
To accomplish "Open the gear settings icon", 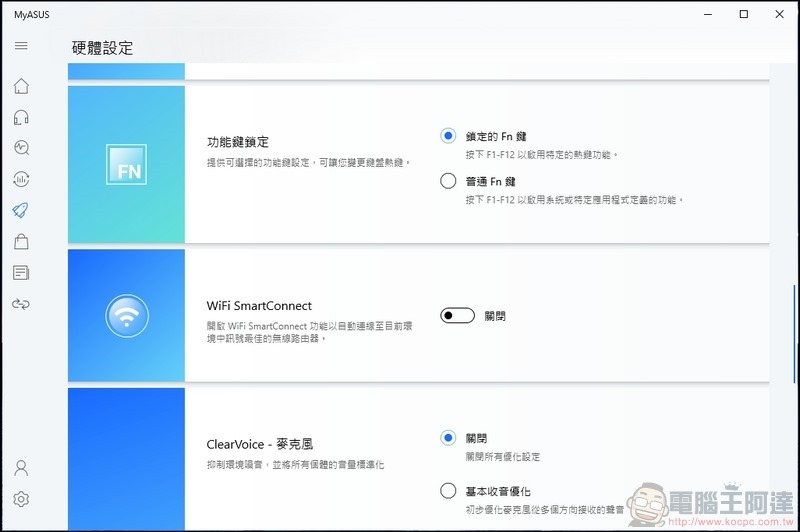I will pyautogui.click(x=21, y=499).
